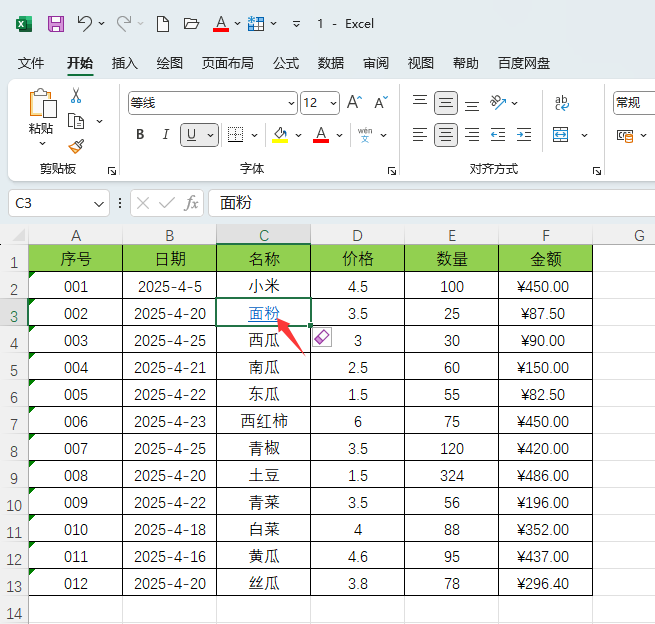Click font color icon in quick access toolbar

point(221,23)
